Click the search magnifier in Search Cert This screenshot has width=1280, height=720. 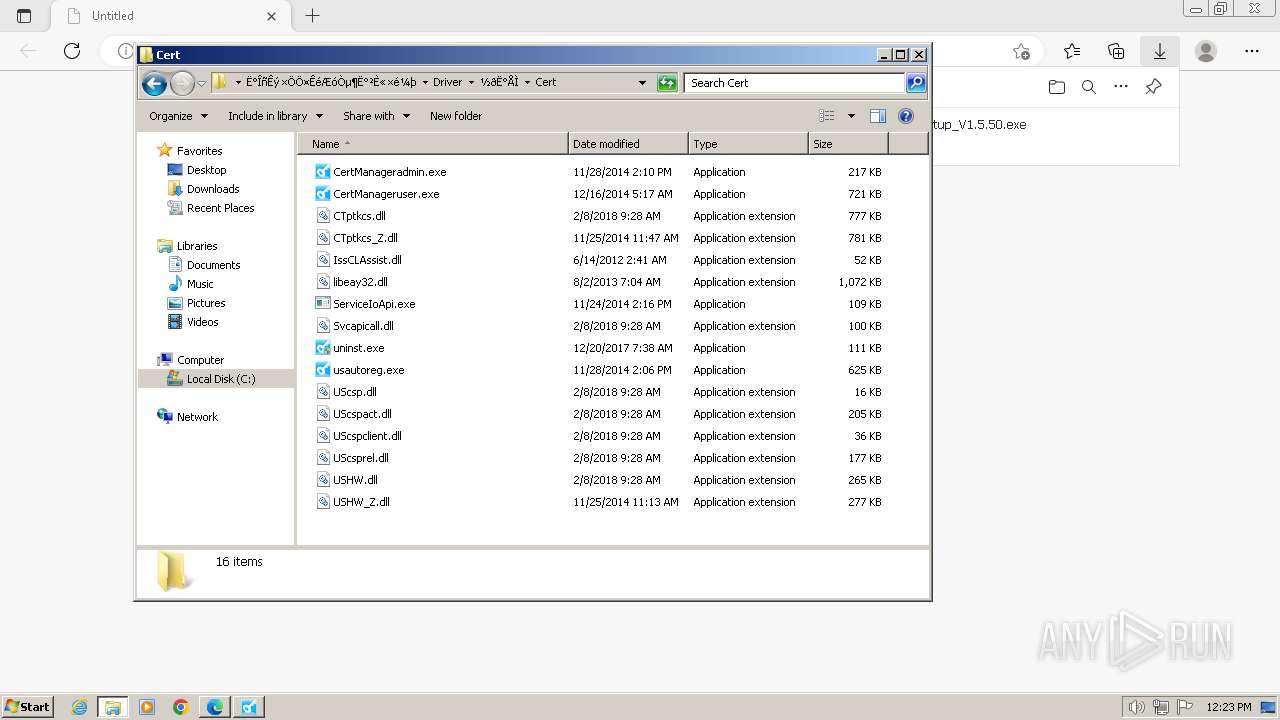[915, 83]
